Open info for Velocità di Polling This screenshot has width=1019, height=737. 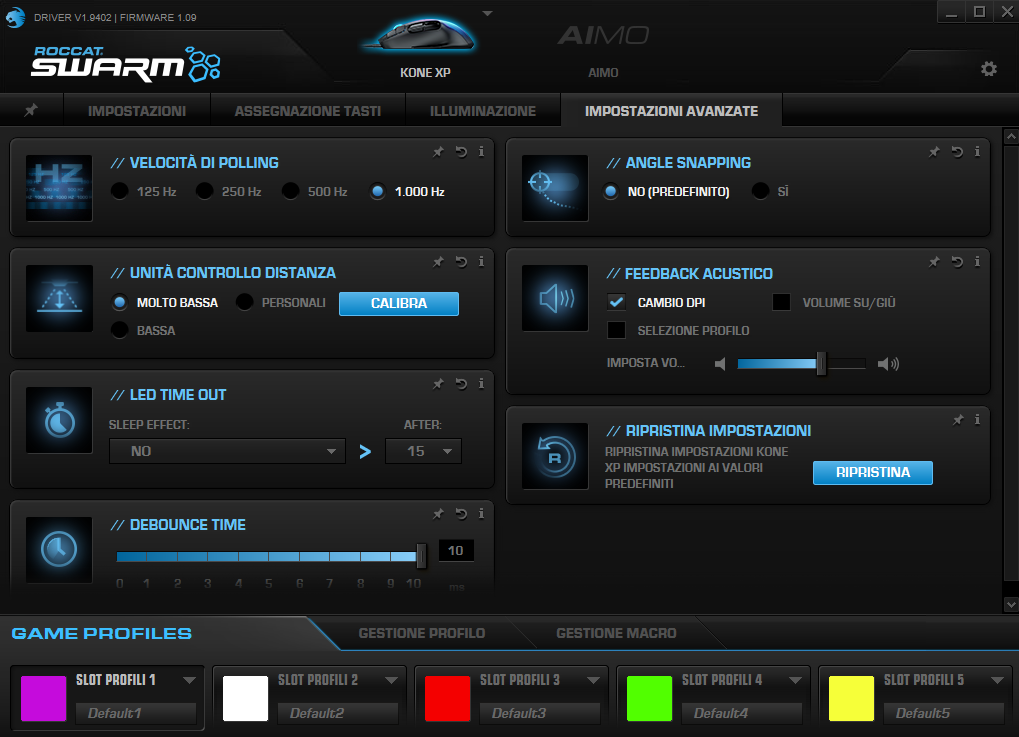click(x=481, y=151)
